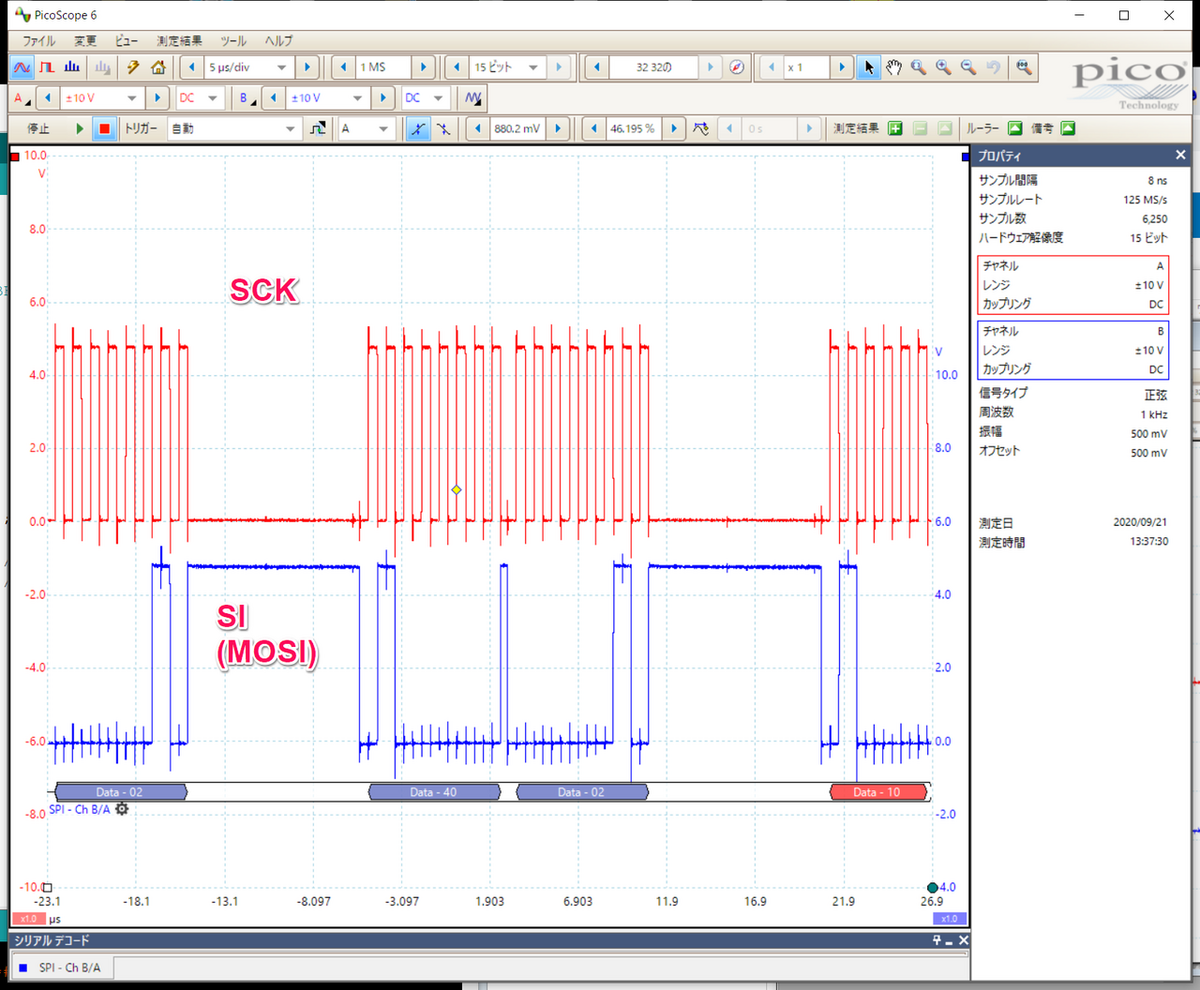
Task: Open trigger mode dropdown showing 自動
Action: 289,128
